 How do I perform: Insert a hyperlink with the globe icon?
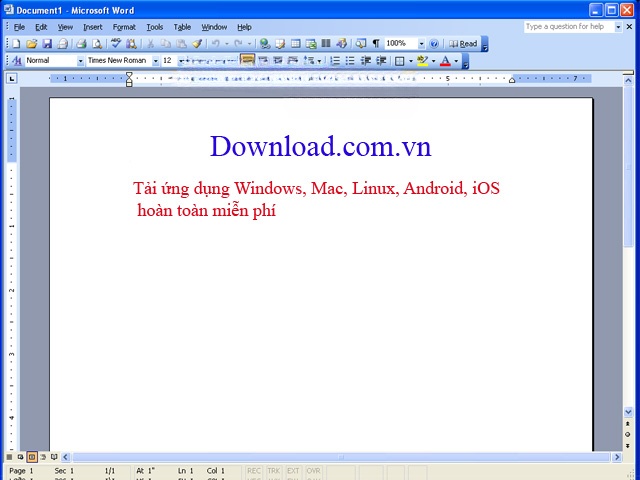click(x=265, y=44)
